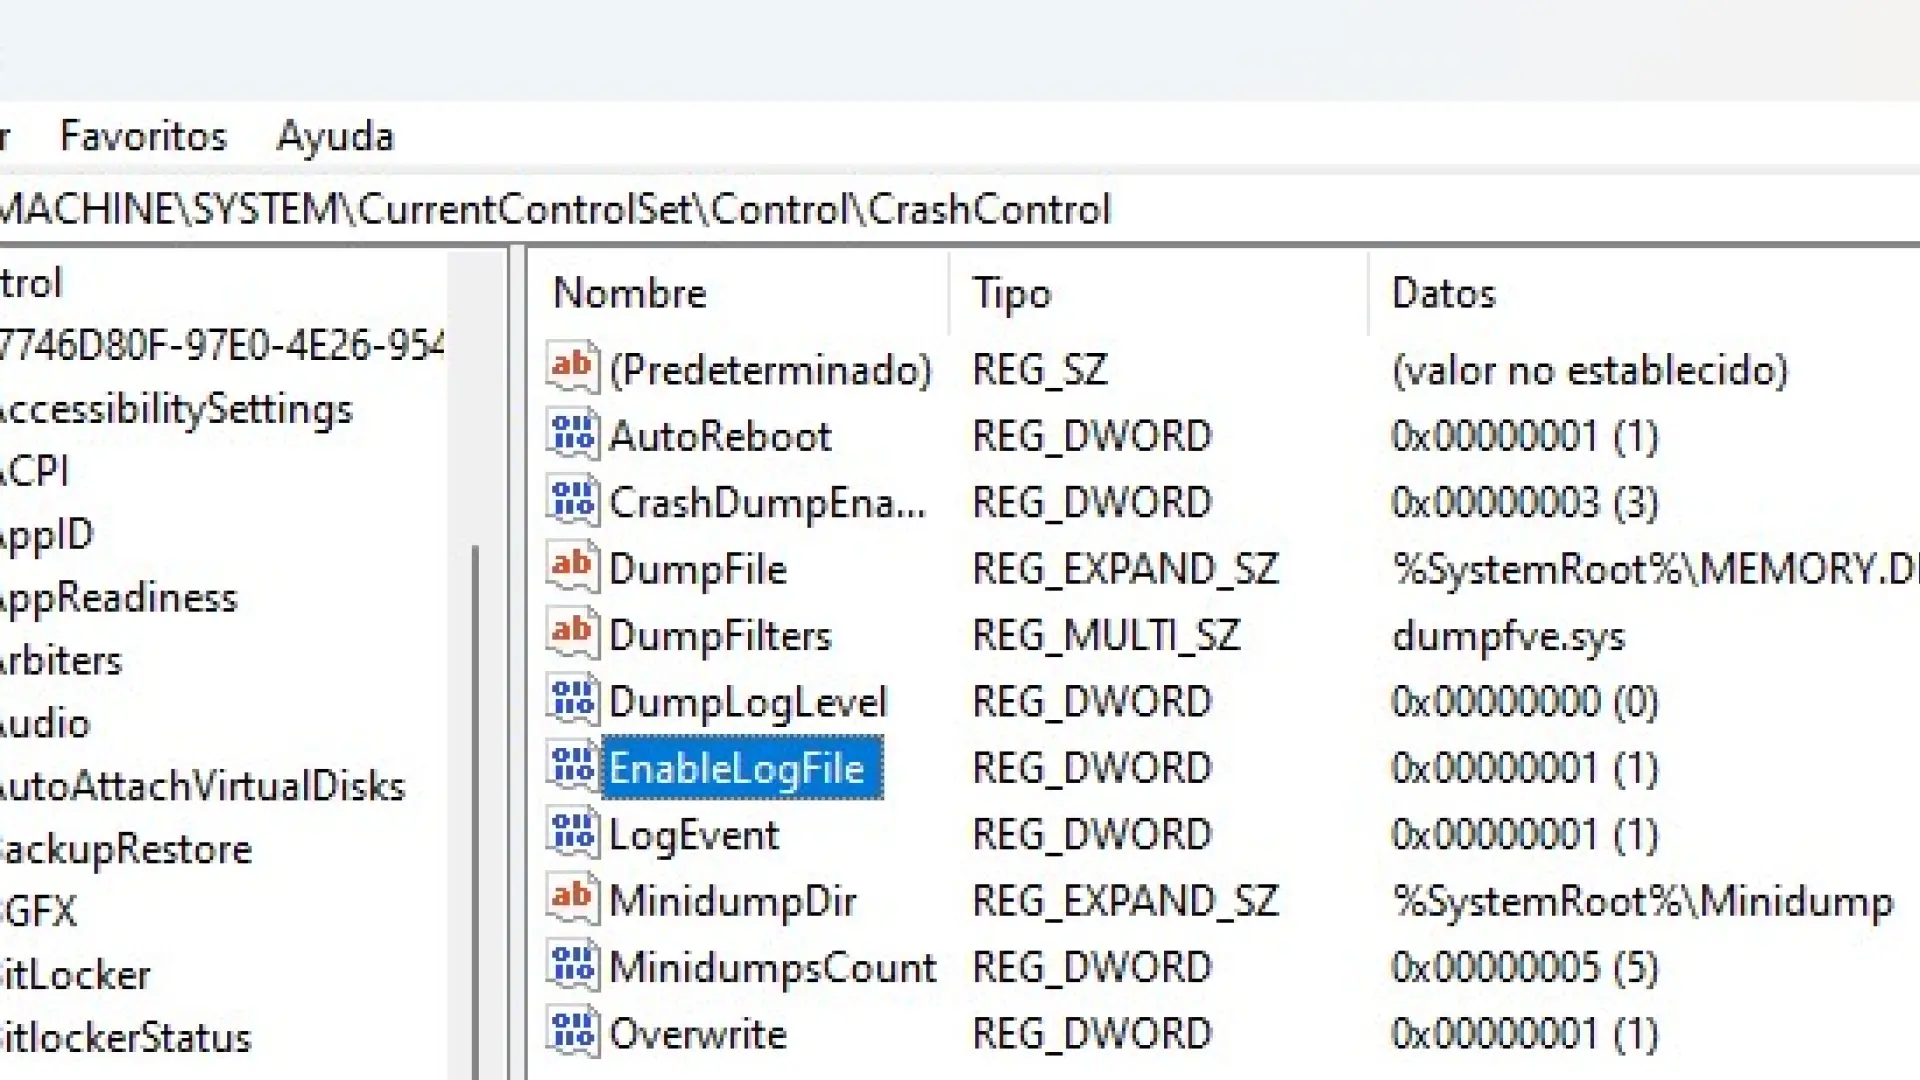
Task: Select the LogEvent value entry
Action: pyautogui.click(x=693, y=834)
